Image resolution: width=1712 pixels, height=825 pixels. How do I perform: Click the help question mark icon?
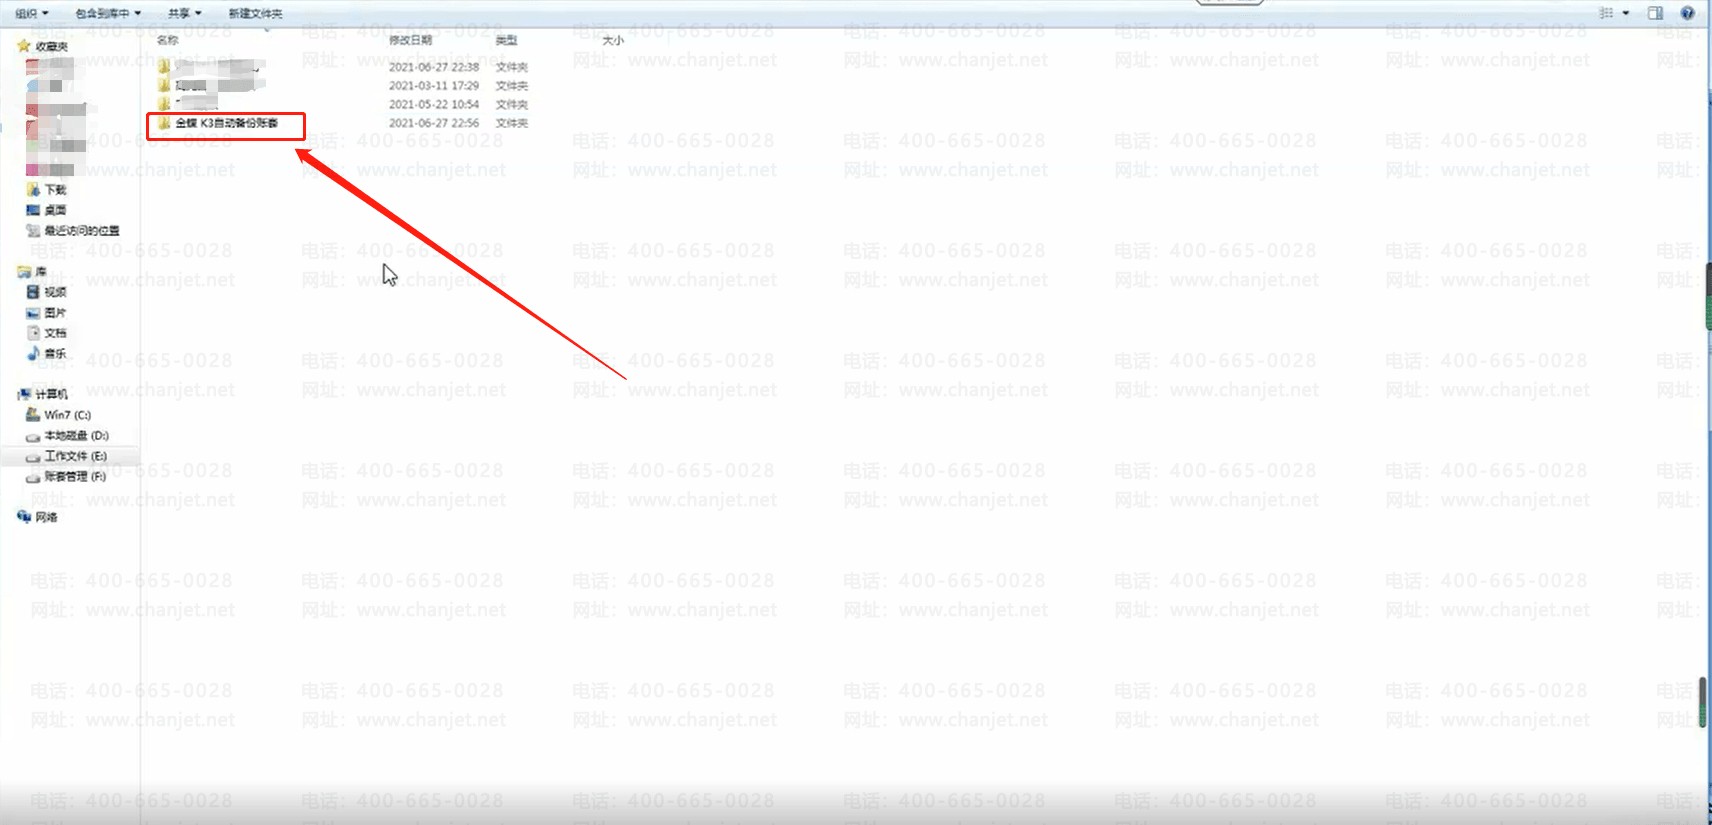(x=1688, y=13)
